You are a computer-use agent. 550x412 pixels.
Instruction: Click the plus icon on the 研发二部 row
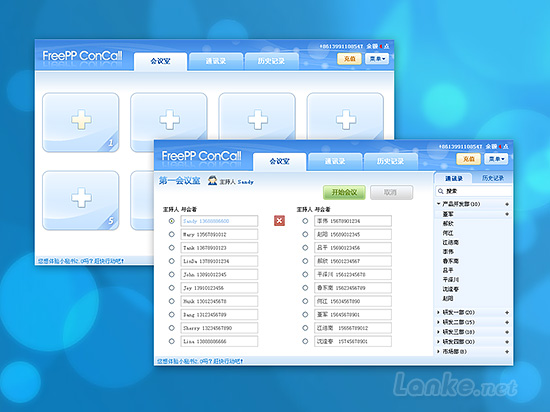(x=507, y=322)
